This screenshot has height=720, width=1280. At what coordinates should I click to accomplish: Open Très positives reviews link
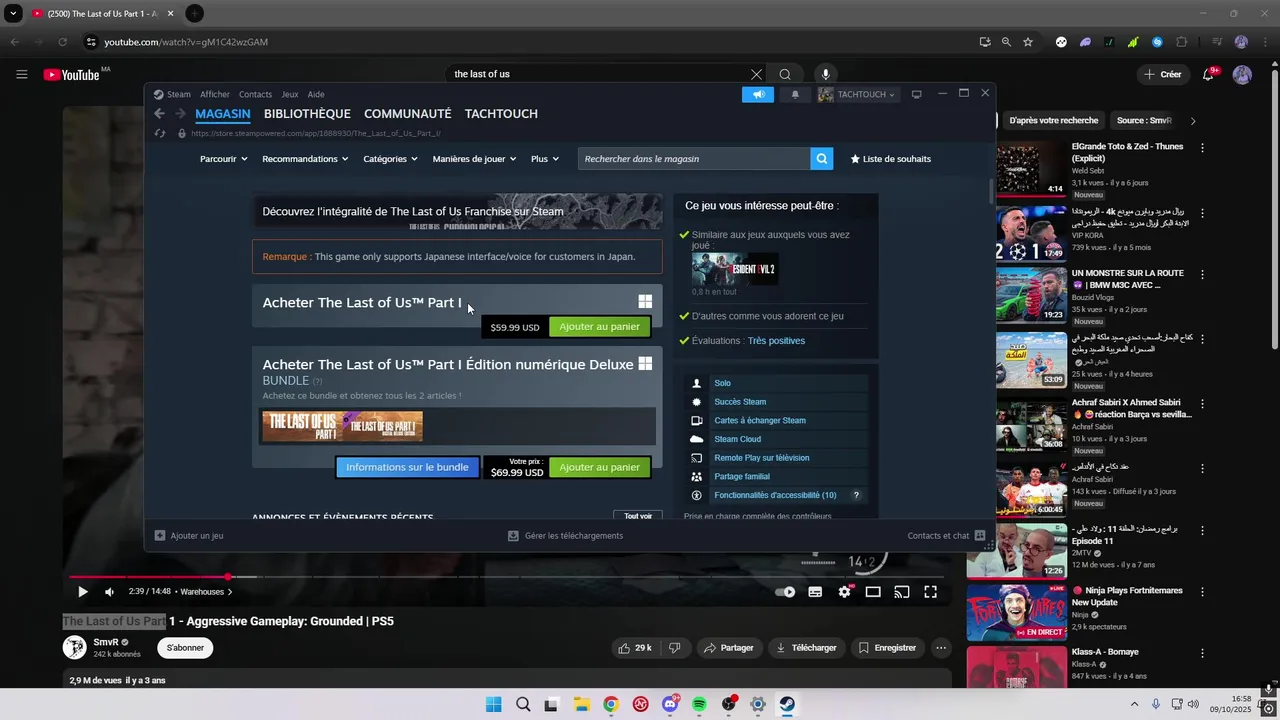tap(776, 341)
